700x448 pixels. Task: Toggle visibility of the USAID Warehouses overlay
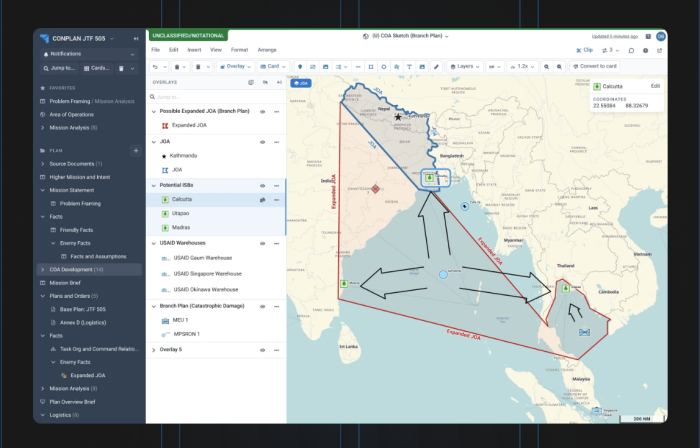(x=262, y=243)
